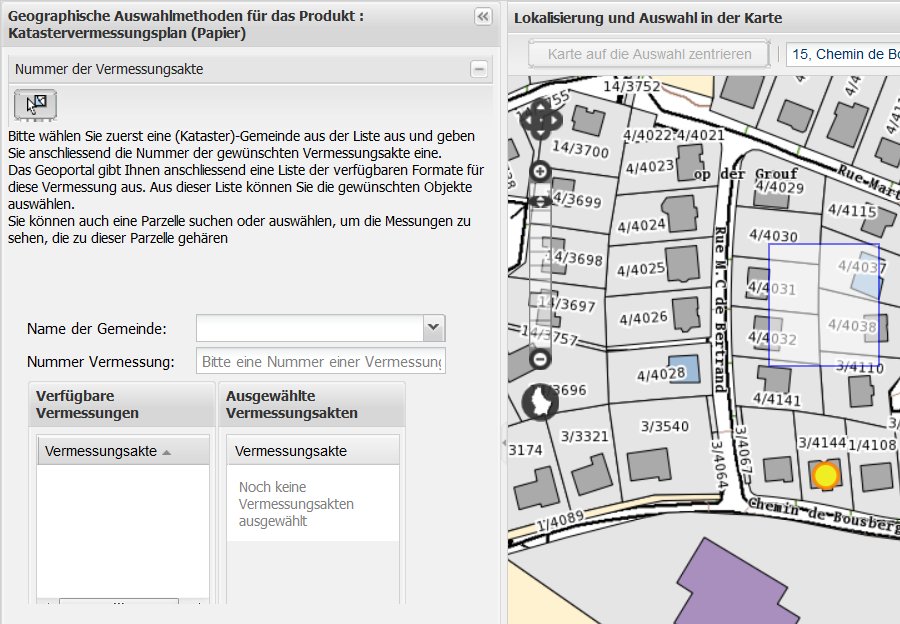Select the Verfügbare Vermessungen panel header
This screenshot has height=624, width=900.
[x=120, y=403]
